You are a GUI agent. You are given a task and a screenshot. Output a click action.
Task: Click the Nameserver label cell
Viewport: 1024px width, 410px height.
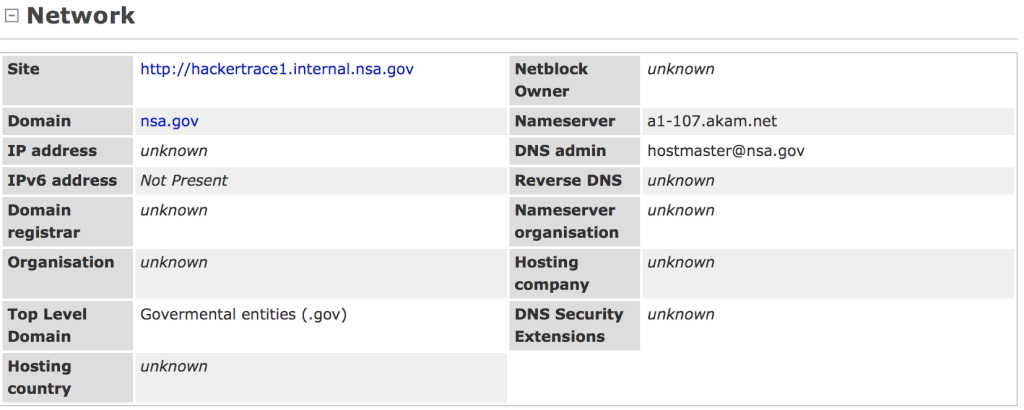(564, 121)
